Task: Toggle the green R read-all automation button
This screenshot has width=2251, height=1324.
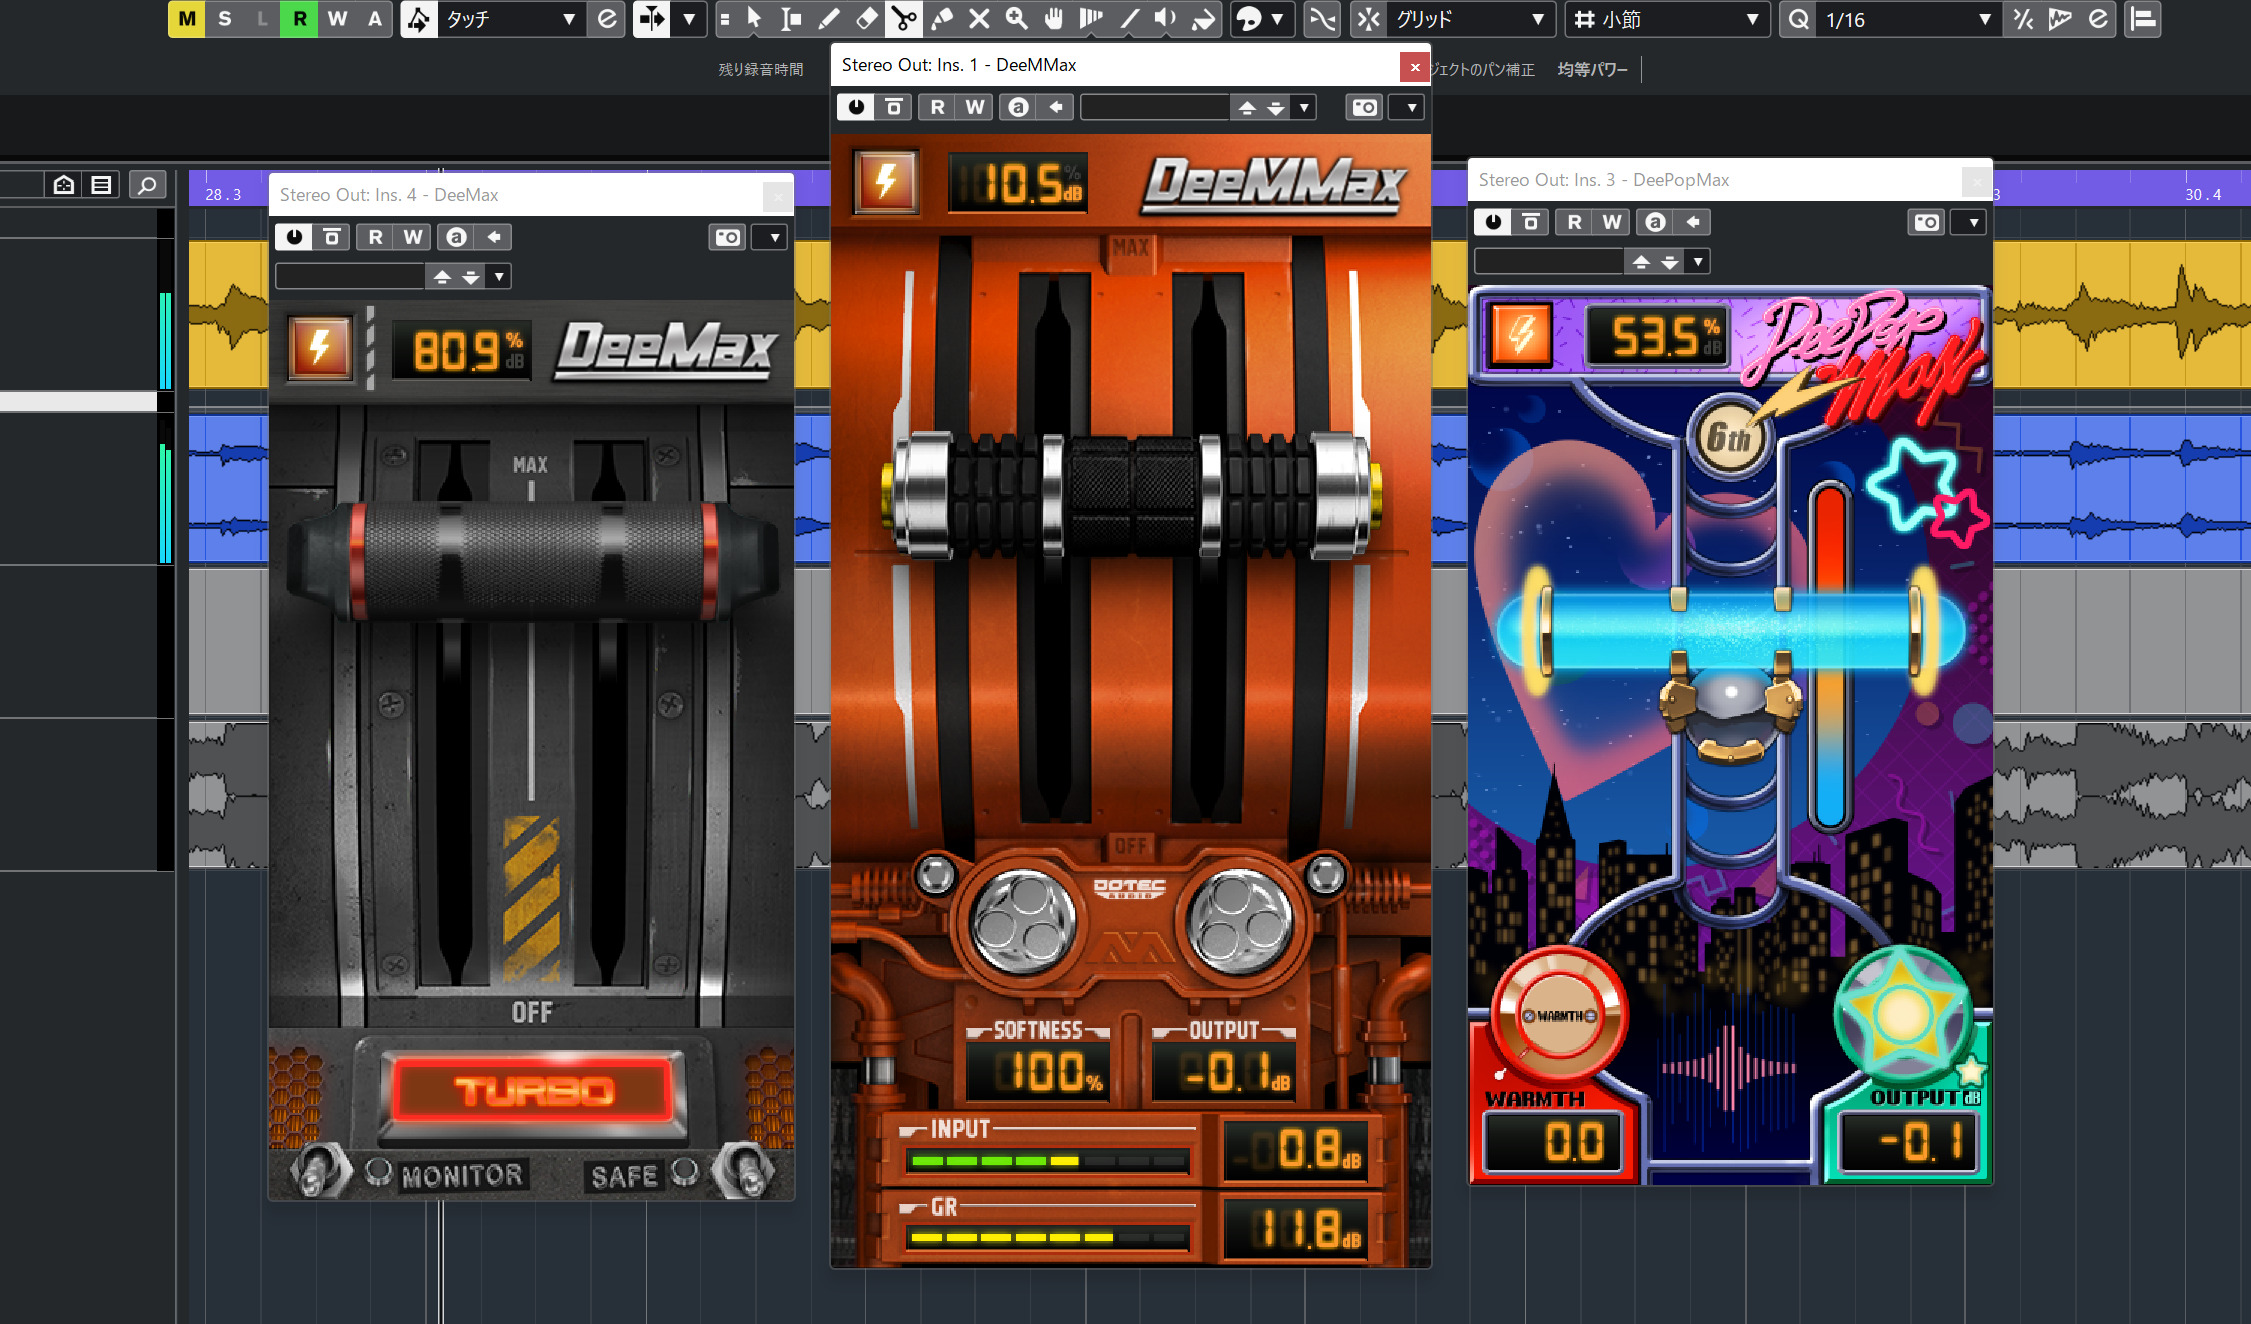Action: coord(300,19)
